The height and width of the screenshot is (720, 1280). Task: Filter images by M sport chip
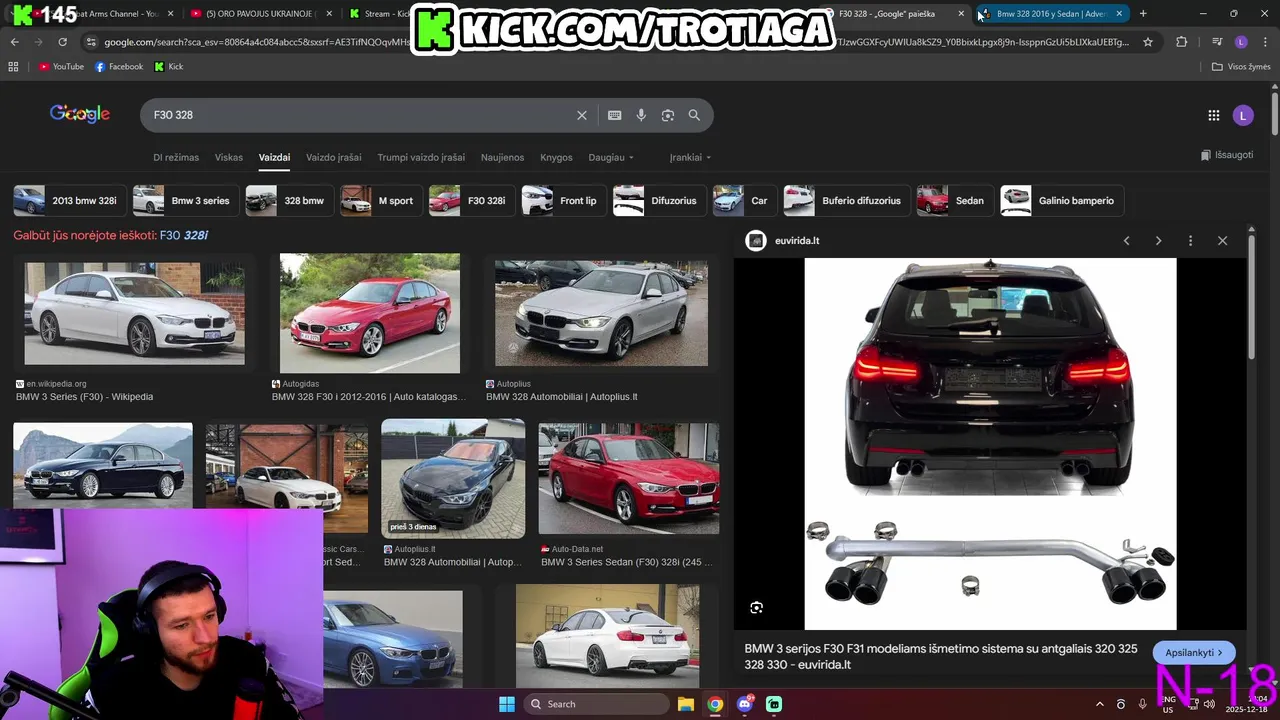pos(380,201)
